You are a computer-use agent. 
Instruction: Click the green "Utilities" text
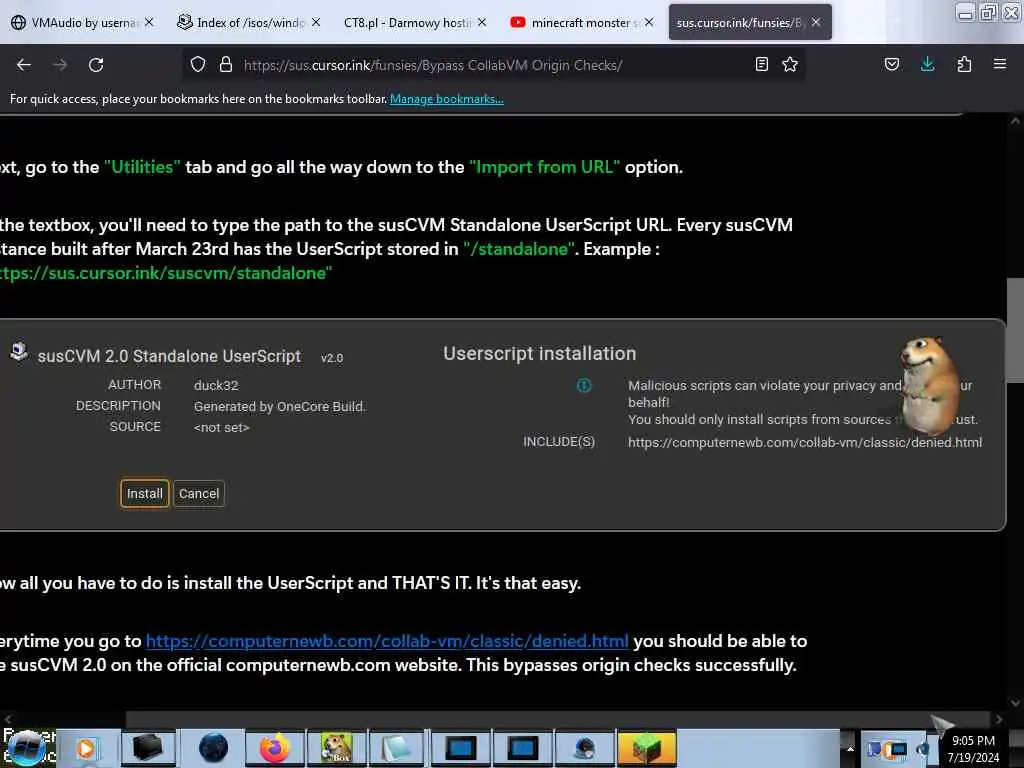coord(142,167)
